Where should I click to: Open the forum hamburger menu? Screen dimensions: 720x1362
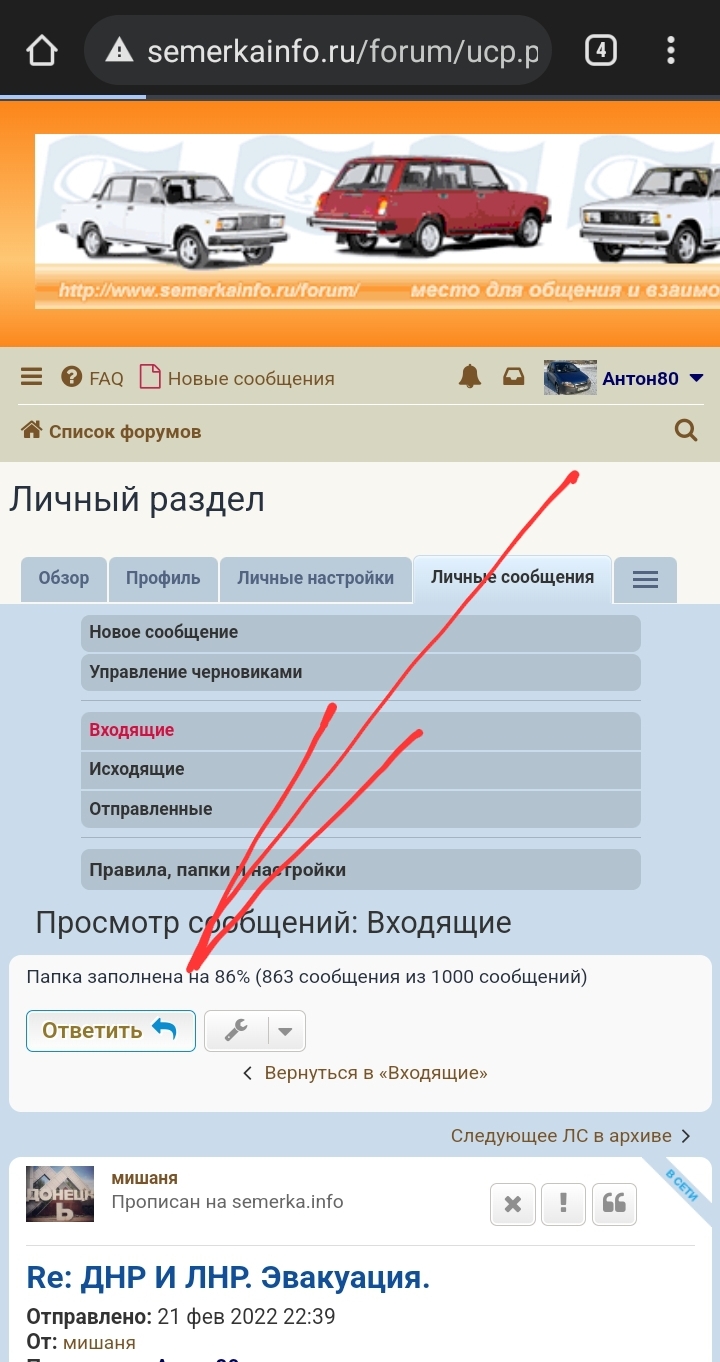pos(32,377)
